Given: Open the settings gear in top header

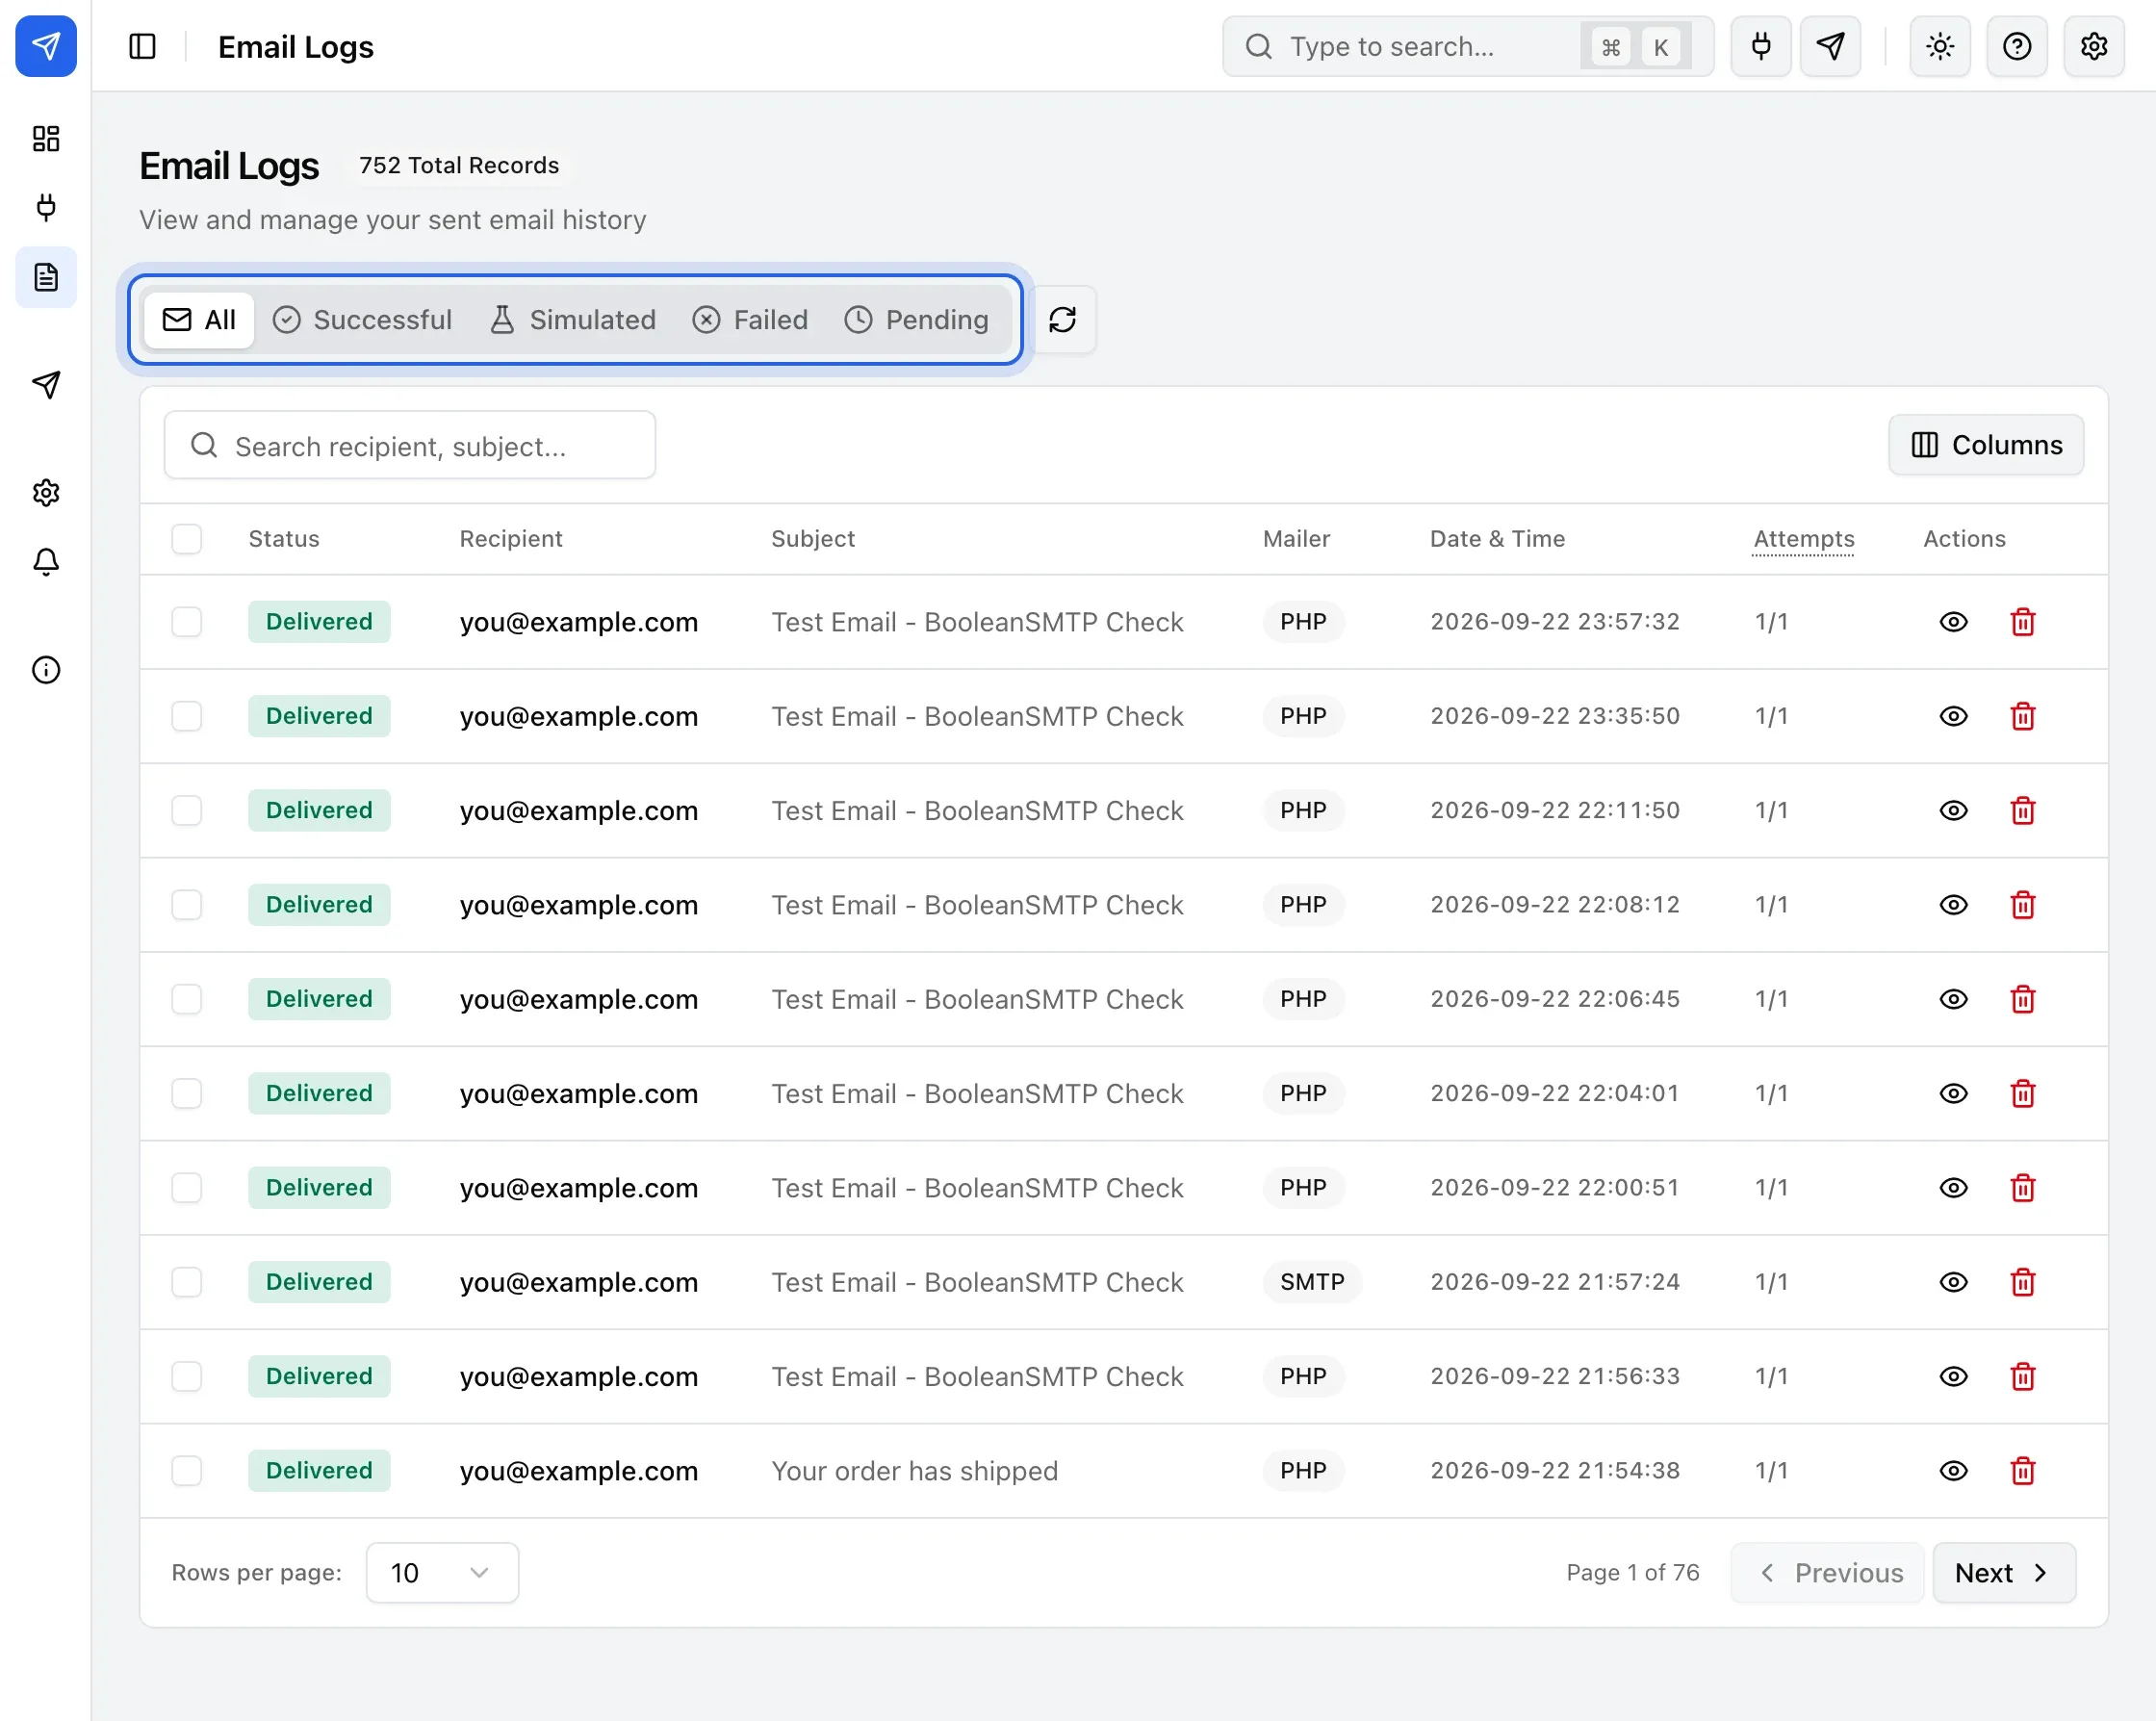Looking at the screenshot, I should 2094,46.
